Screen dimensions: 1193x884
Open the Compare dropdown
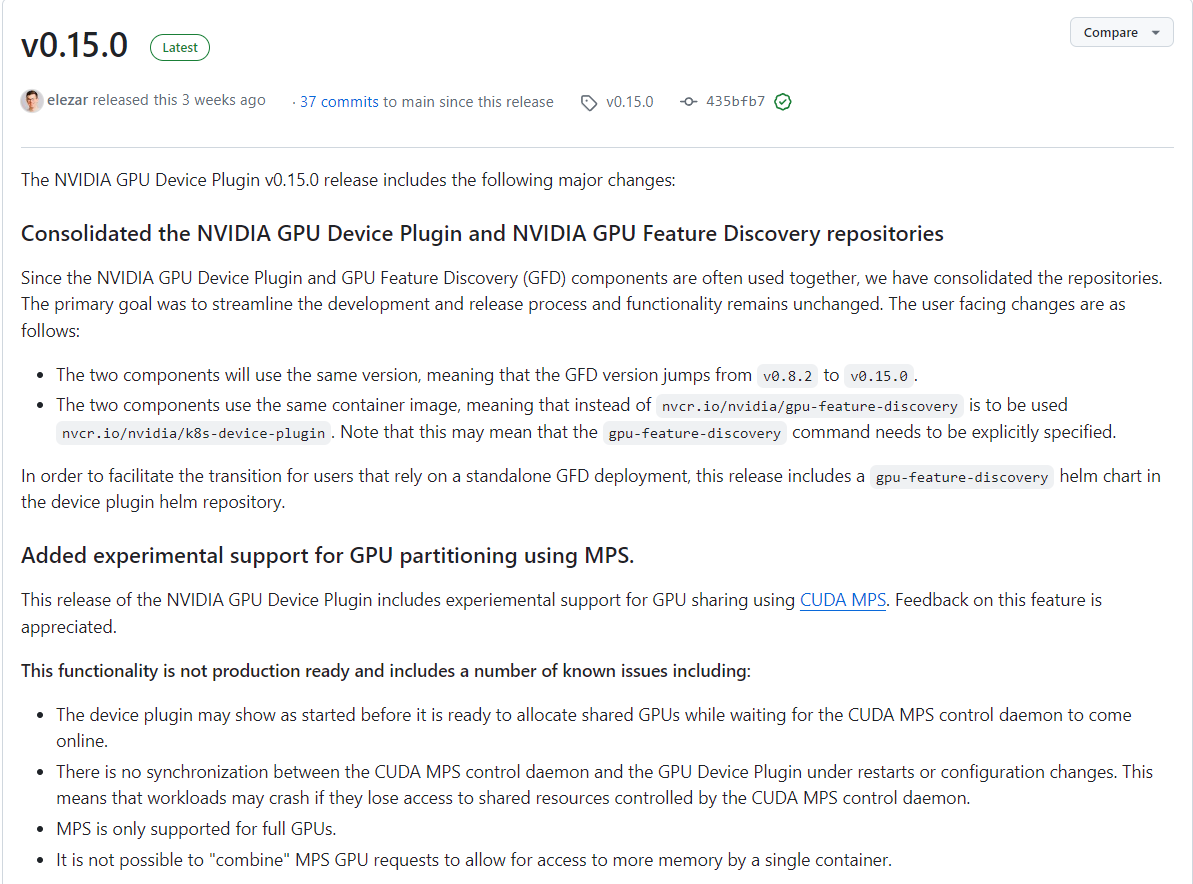tap(1121, 33)
